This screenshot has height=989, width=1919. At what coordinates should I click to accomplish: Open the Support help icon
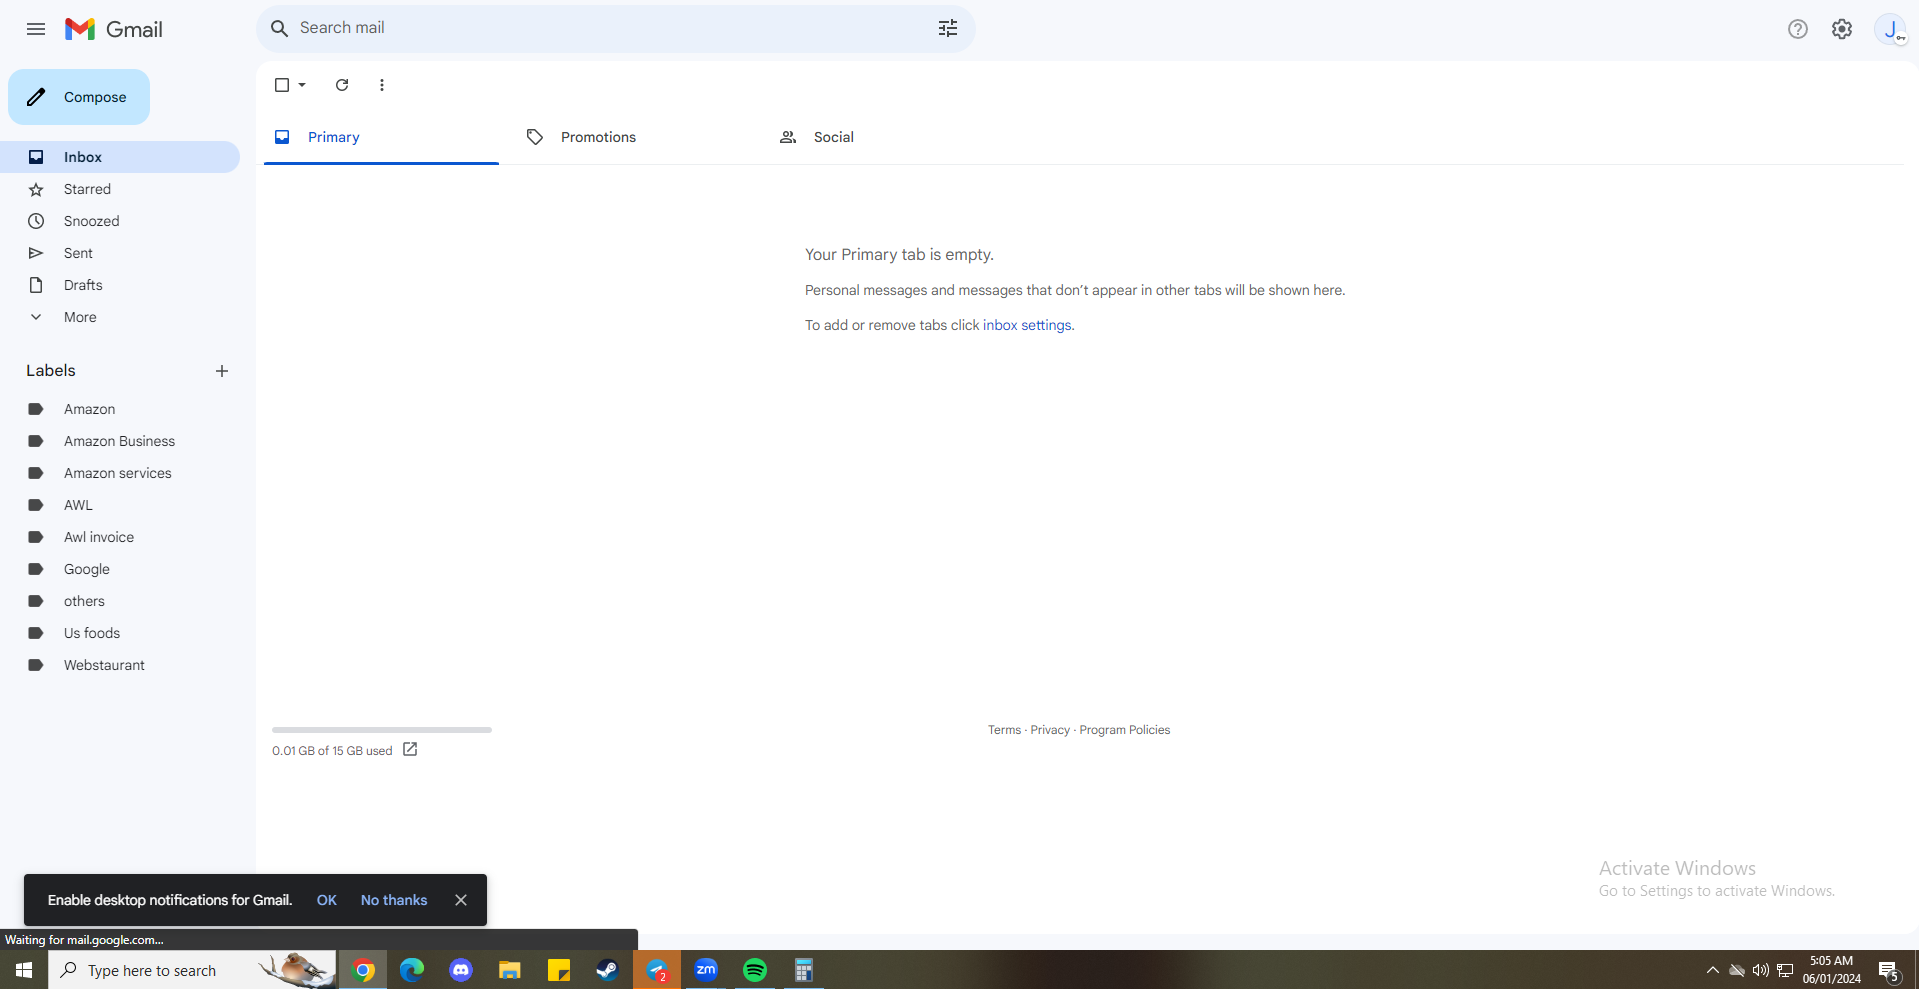tap(1798, 29)
